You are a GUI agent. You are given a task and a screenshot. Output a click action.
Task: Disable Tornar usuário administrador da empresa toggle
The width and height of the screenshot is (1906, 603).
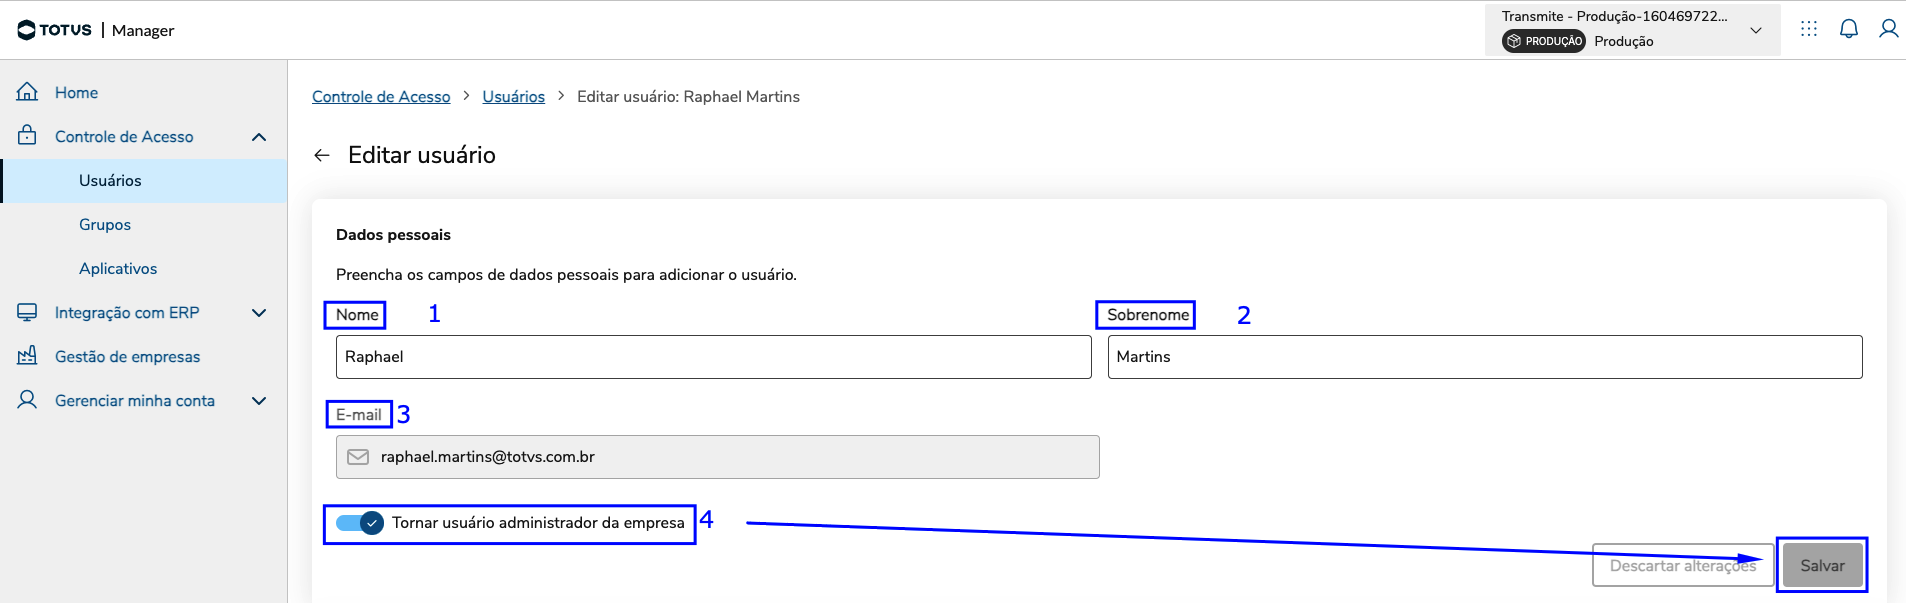click(360, 523)
